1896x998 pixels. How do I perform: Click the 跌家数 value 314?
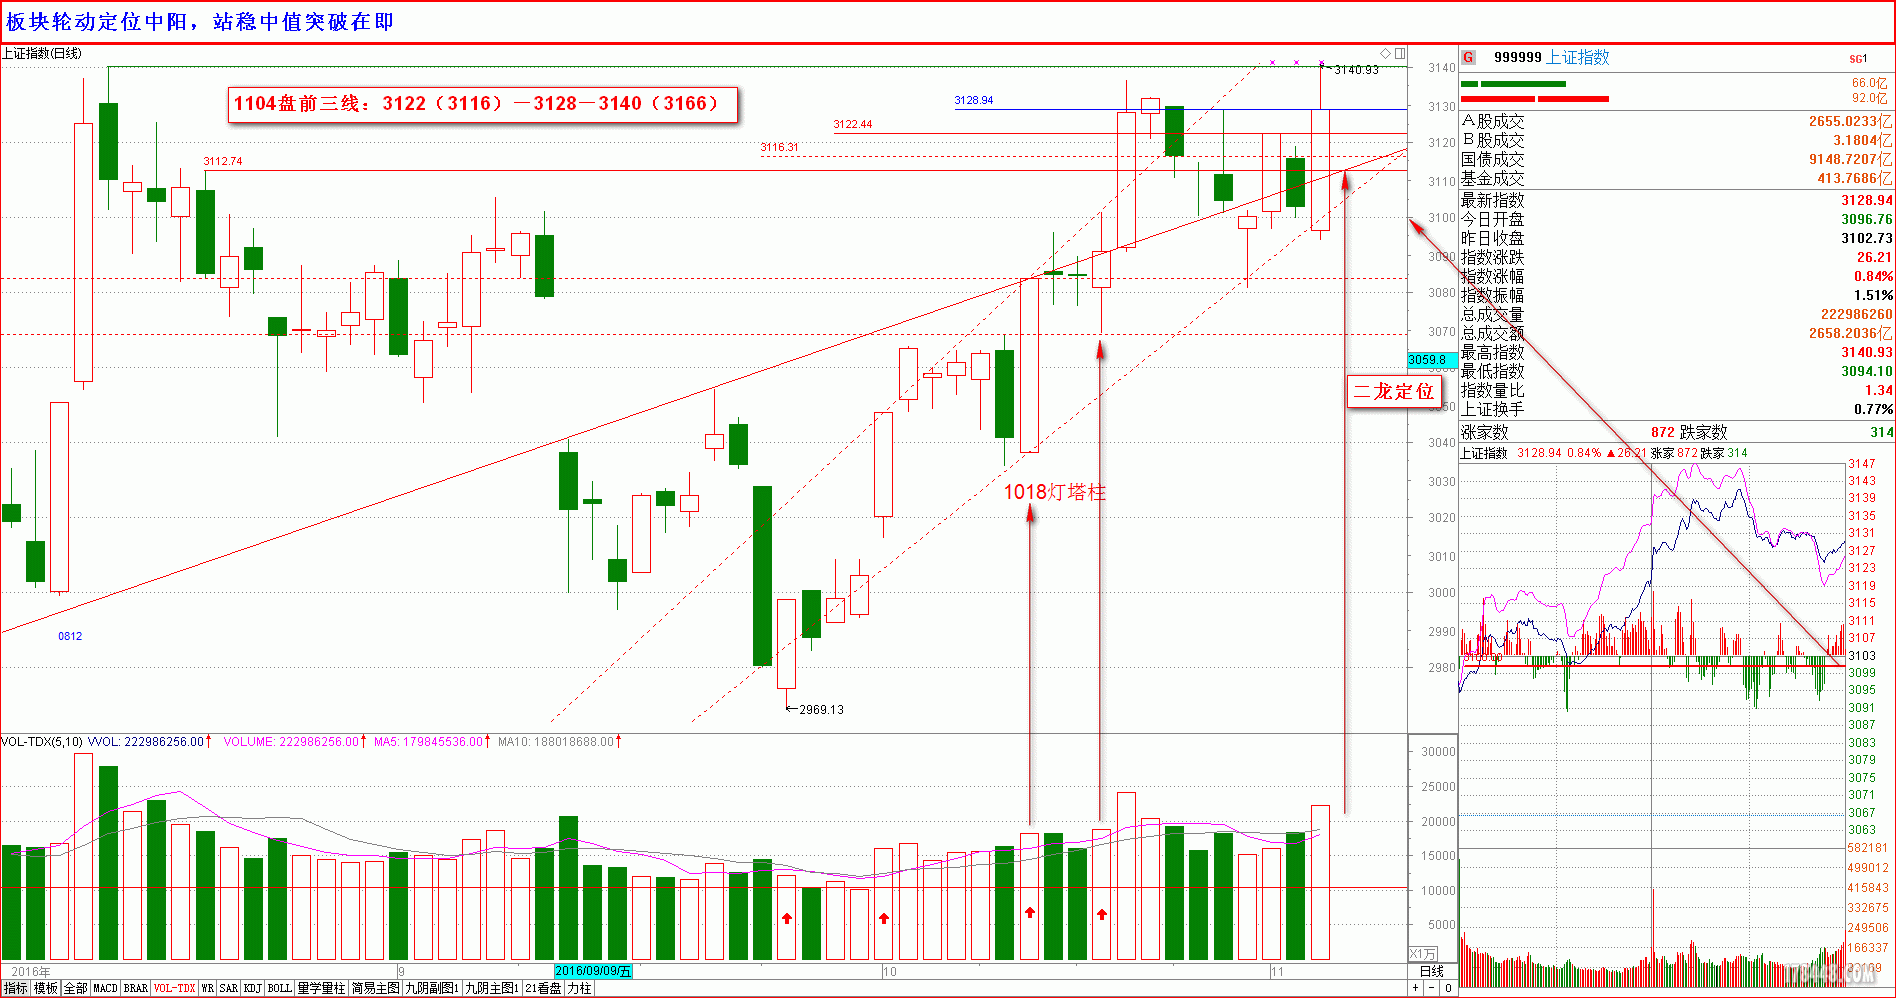1881,432
